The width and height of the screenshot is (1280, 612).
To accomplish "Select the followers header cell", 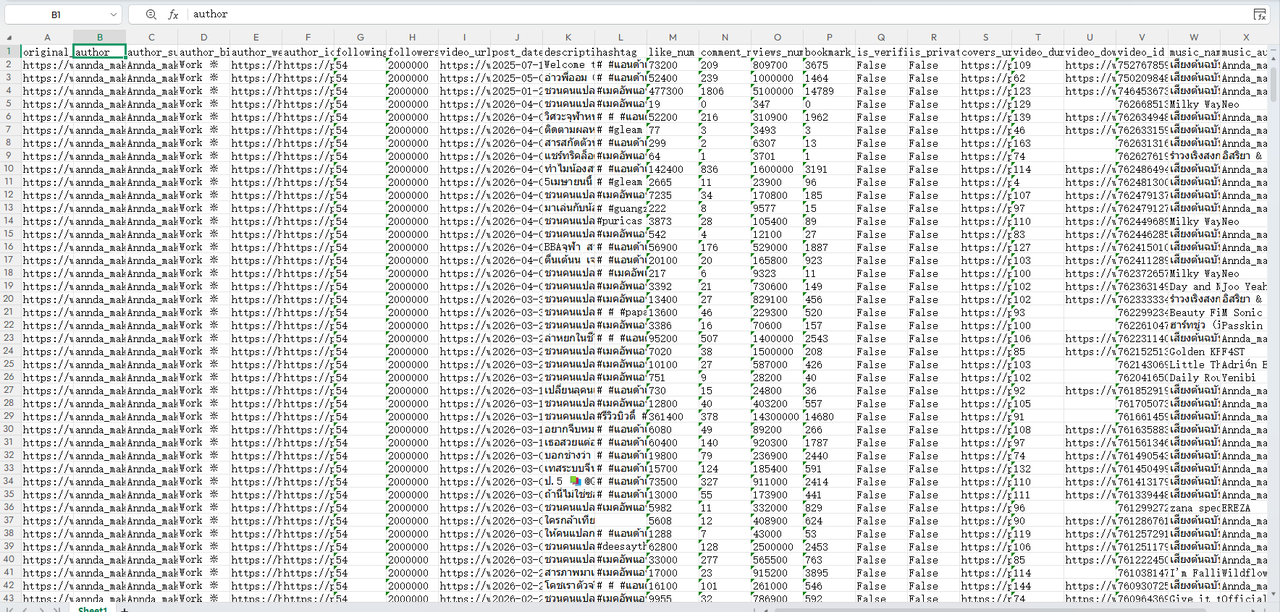I will click(x=412, y=51).
